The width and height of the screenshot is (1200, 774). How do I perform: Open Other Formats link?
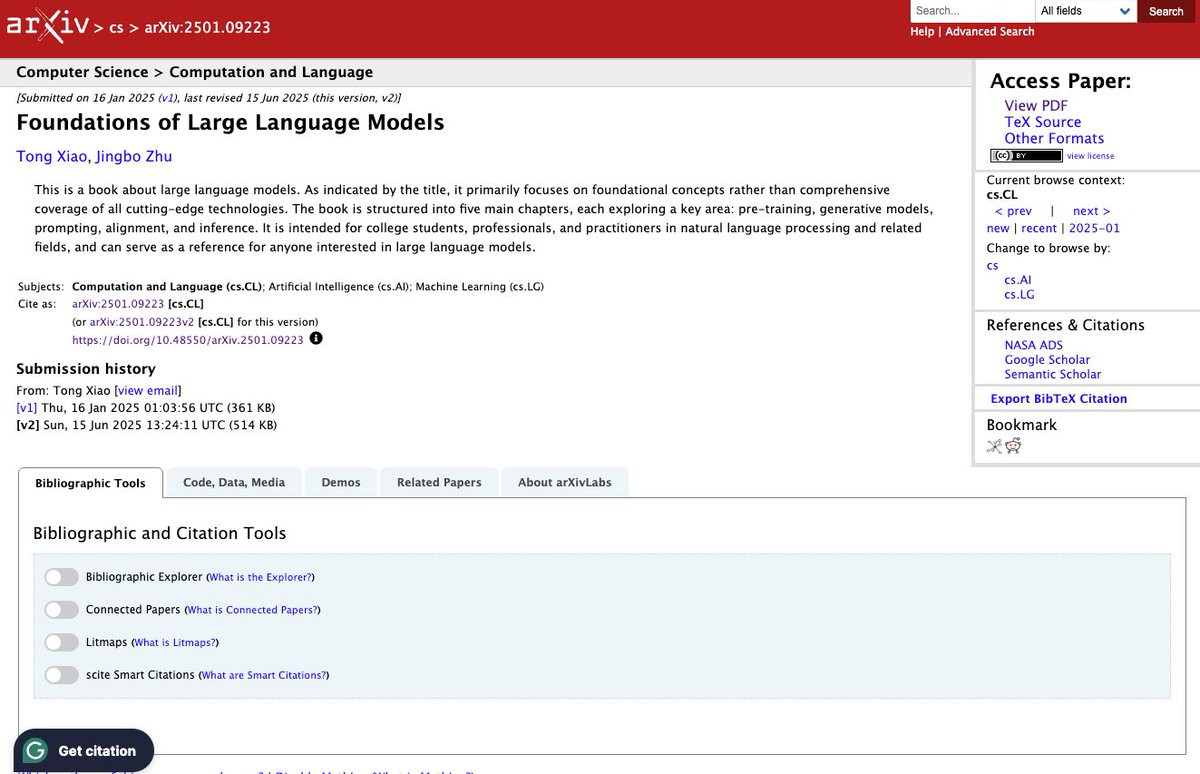pyautogui.click(x=1054, y=138)
